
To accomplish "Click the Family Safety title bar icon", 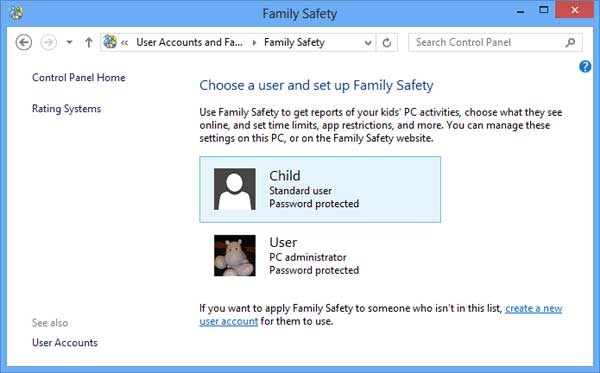I will coord(16,13).
